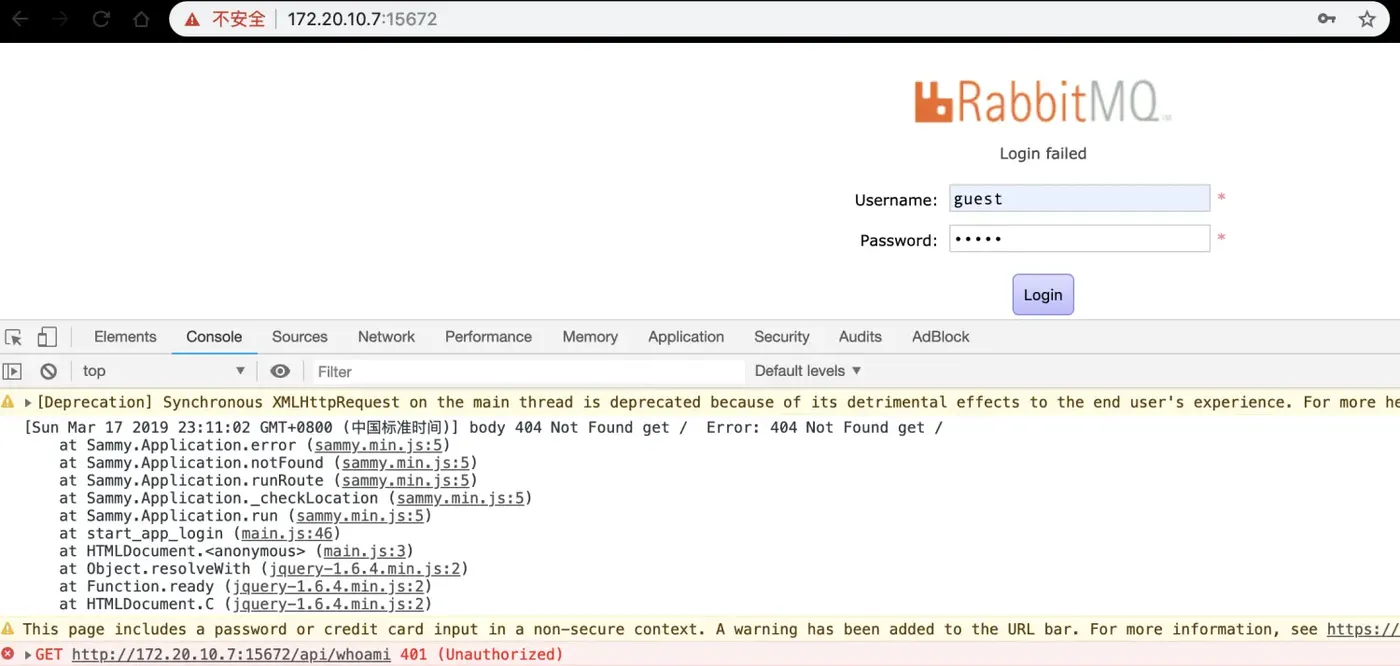Viewport: 1400px width, 666px height.
Task: Open sammy.min.js:5 link in runRoute line
Action: [404, 480]
